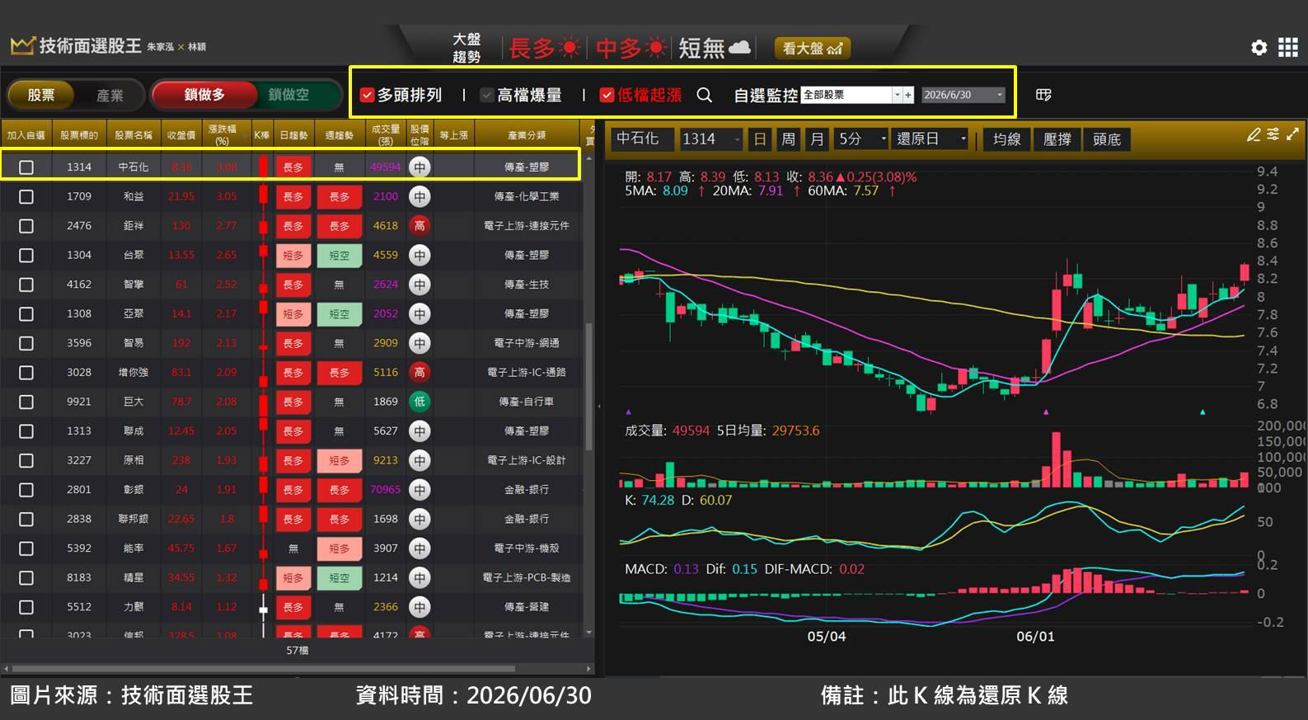Image resolution: width=1308 pixels, height=720 pixels.
Task: Check the watchlist box for 2801 彰銀
Action: pos(26,490)
